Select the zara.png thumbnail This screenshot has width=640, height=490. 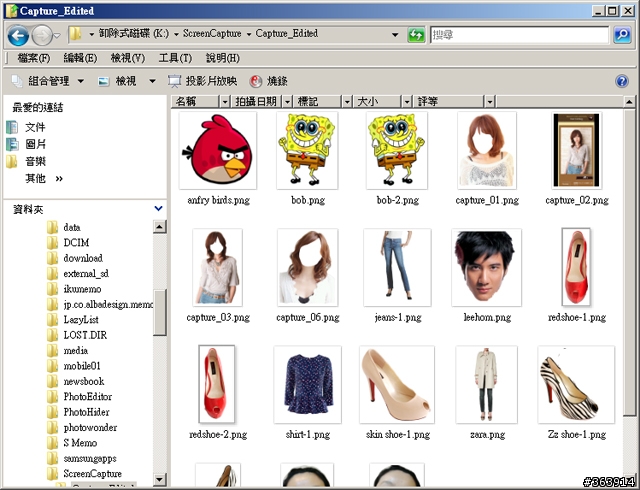pos(487,384)
